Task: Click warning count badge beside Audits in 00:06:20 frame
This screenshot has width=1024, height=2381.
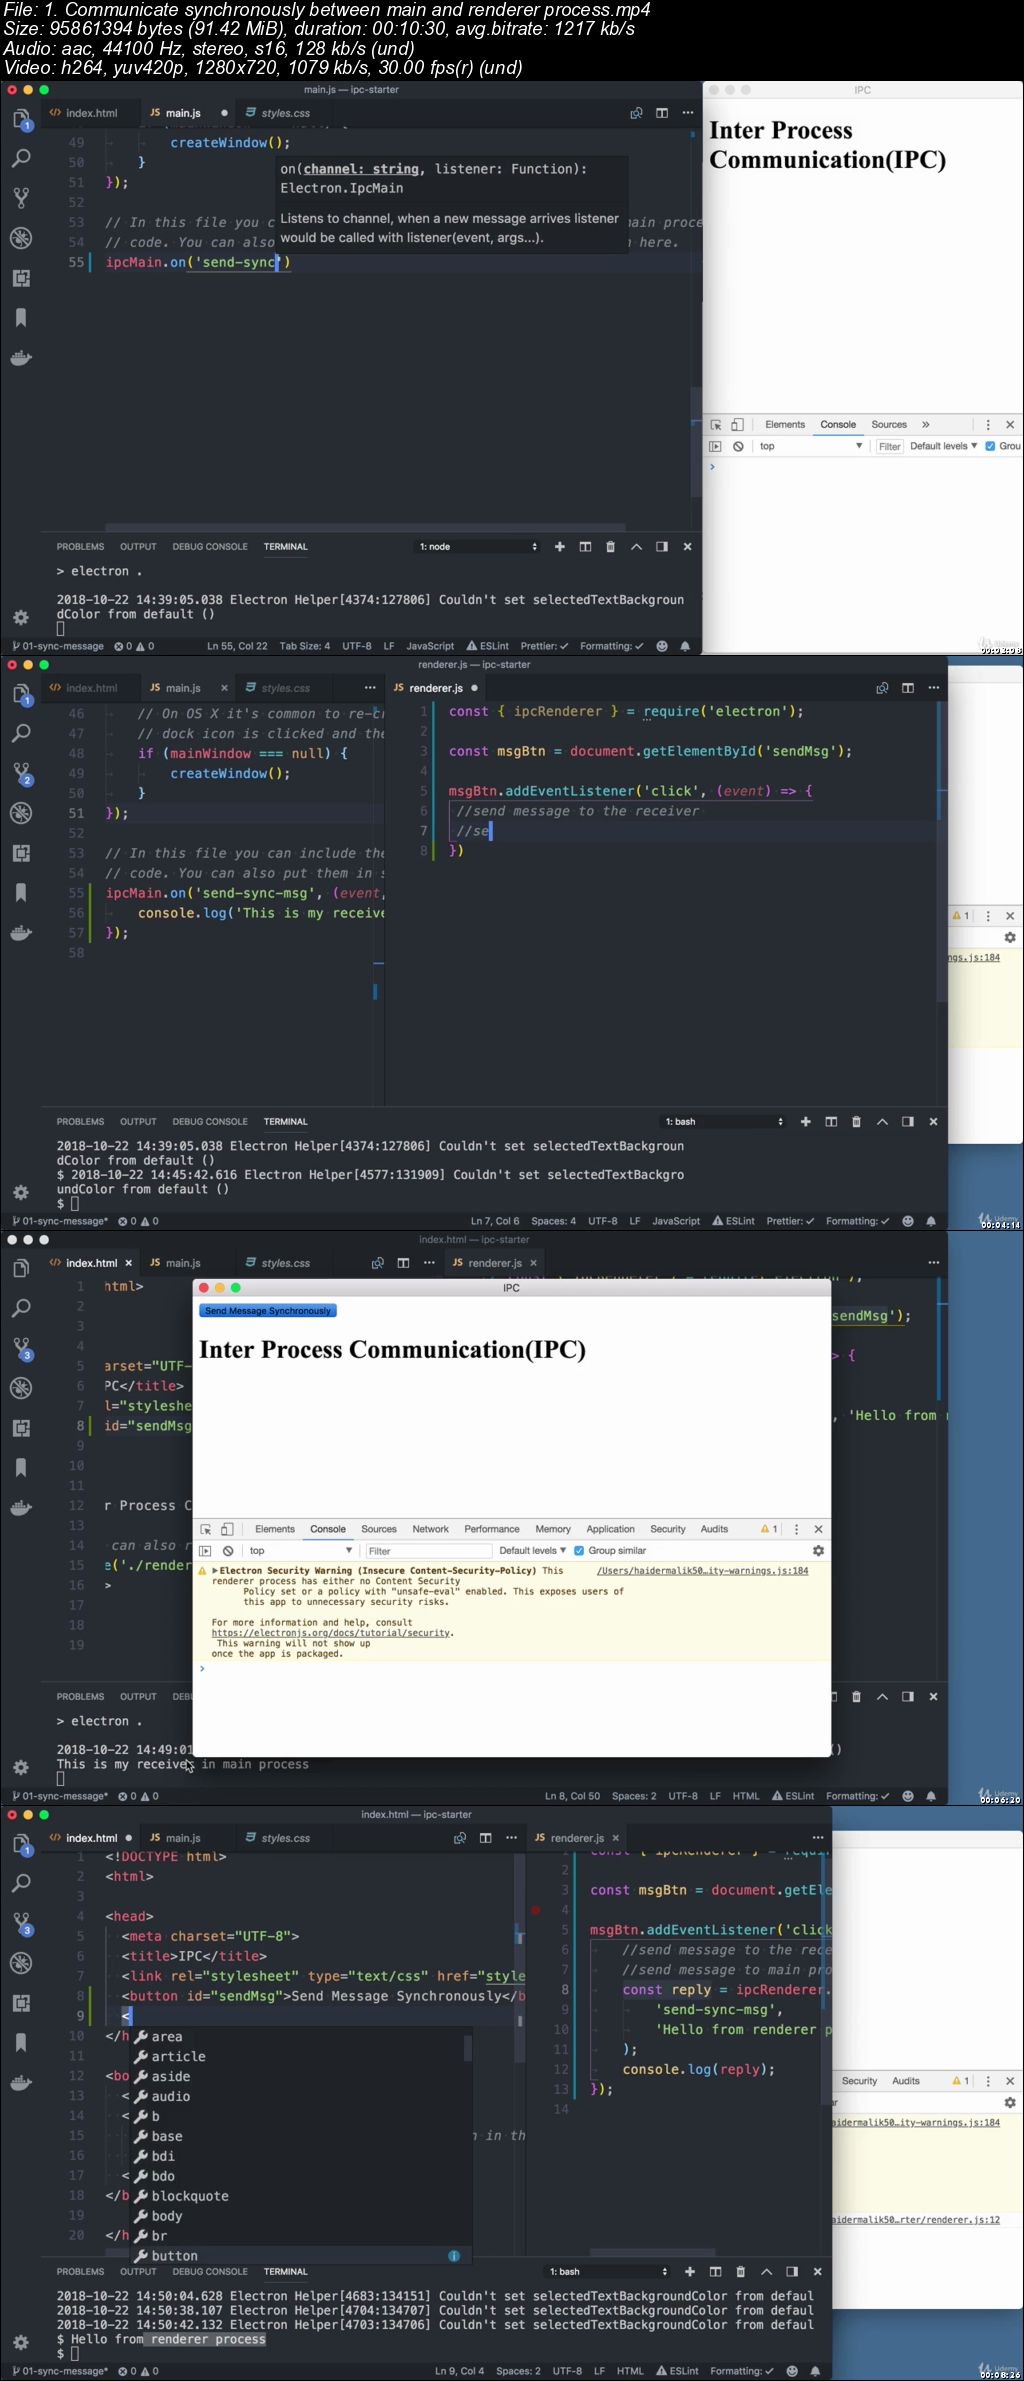Action: pyautogui.click(x=769, y=1529)
